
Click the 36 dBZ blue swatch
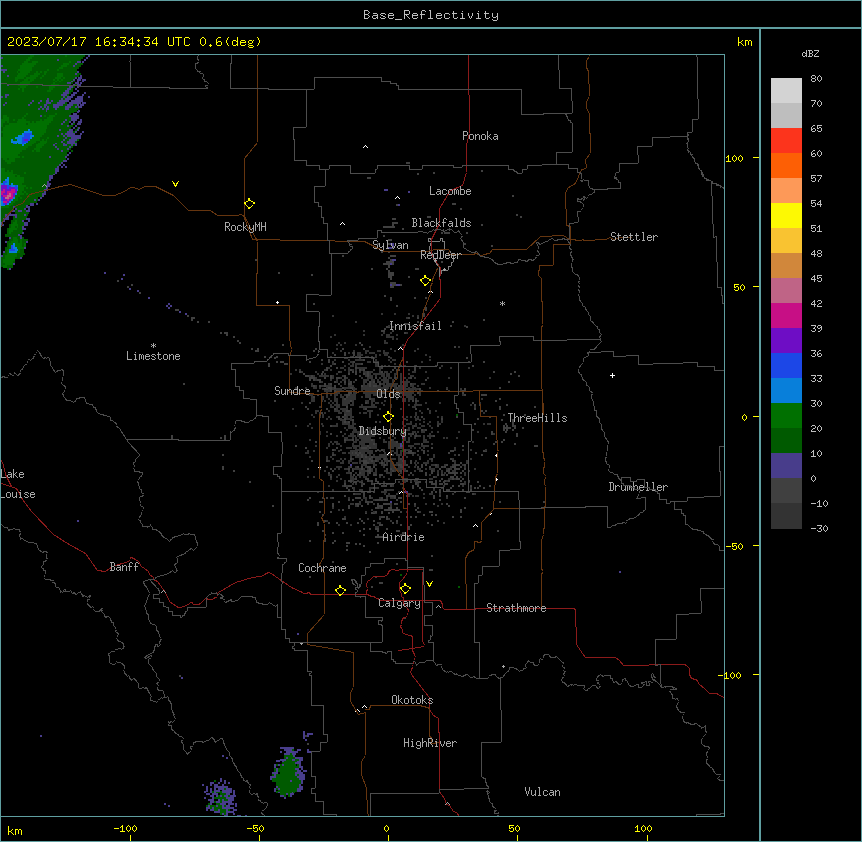pos(786,365)
